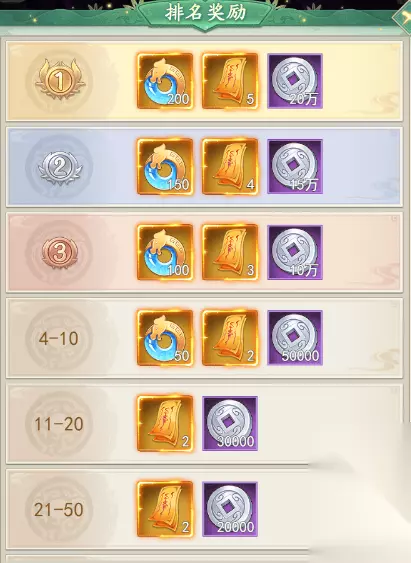Click the silver coin reward labeled 15万
The image size is (411, 563).
295,167
